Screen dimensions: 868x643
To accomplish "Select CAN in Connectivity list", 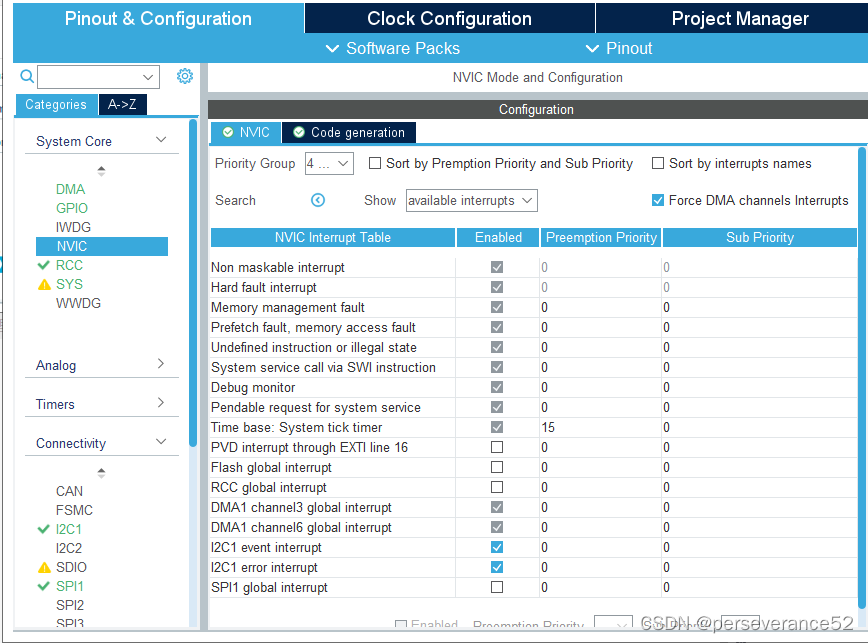I will pos(69,491).
